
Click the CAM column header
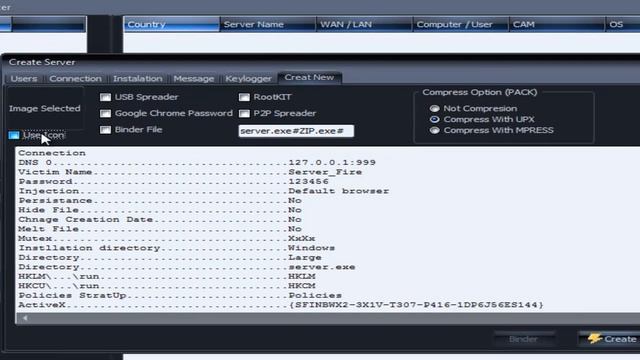[556, 24]
